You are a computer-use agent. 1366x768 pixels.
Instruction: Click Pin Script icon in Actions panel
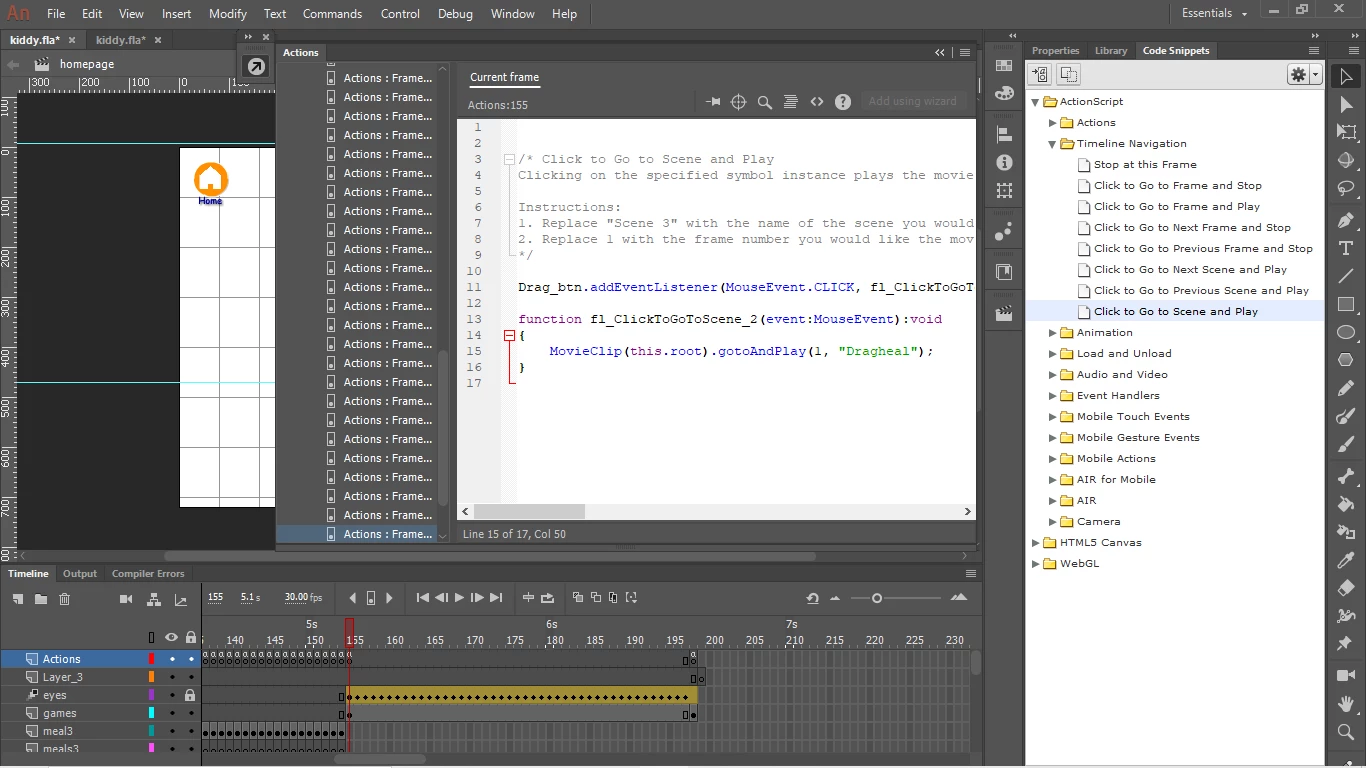[713, 102]
